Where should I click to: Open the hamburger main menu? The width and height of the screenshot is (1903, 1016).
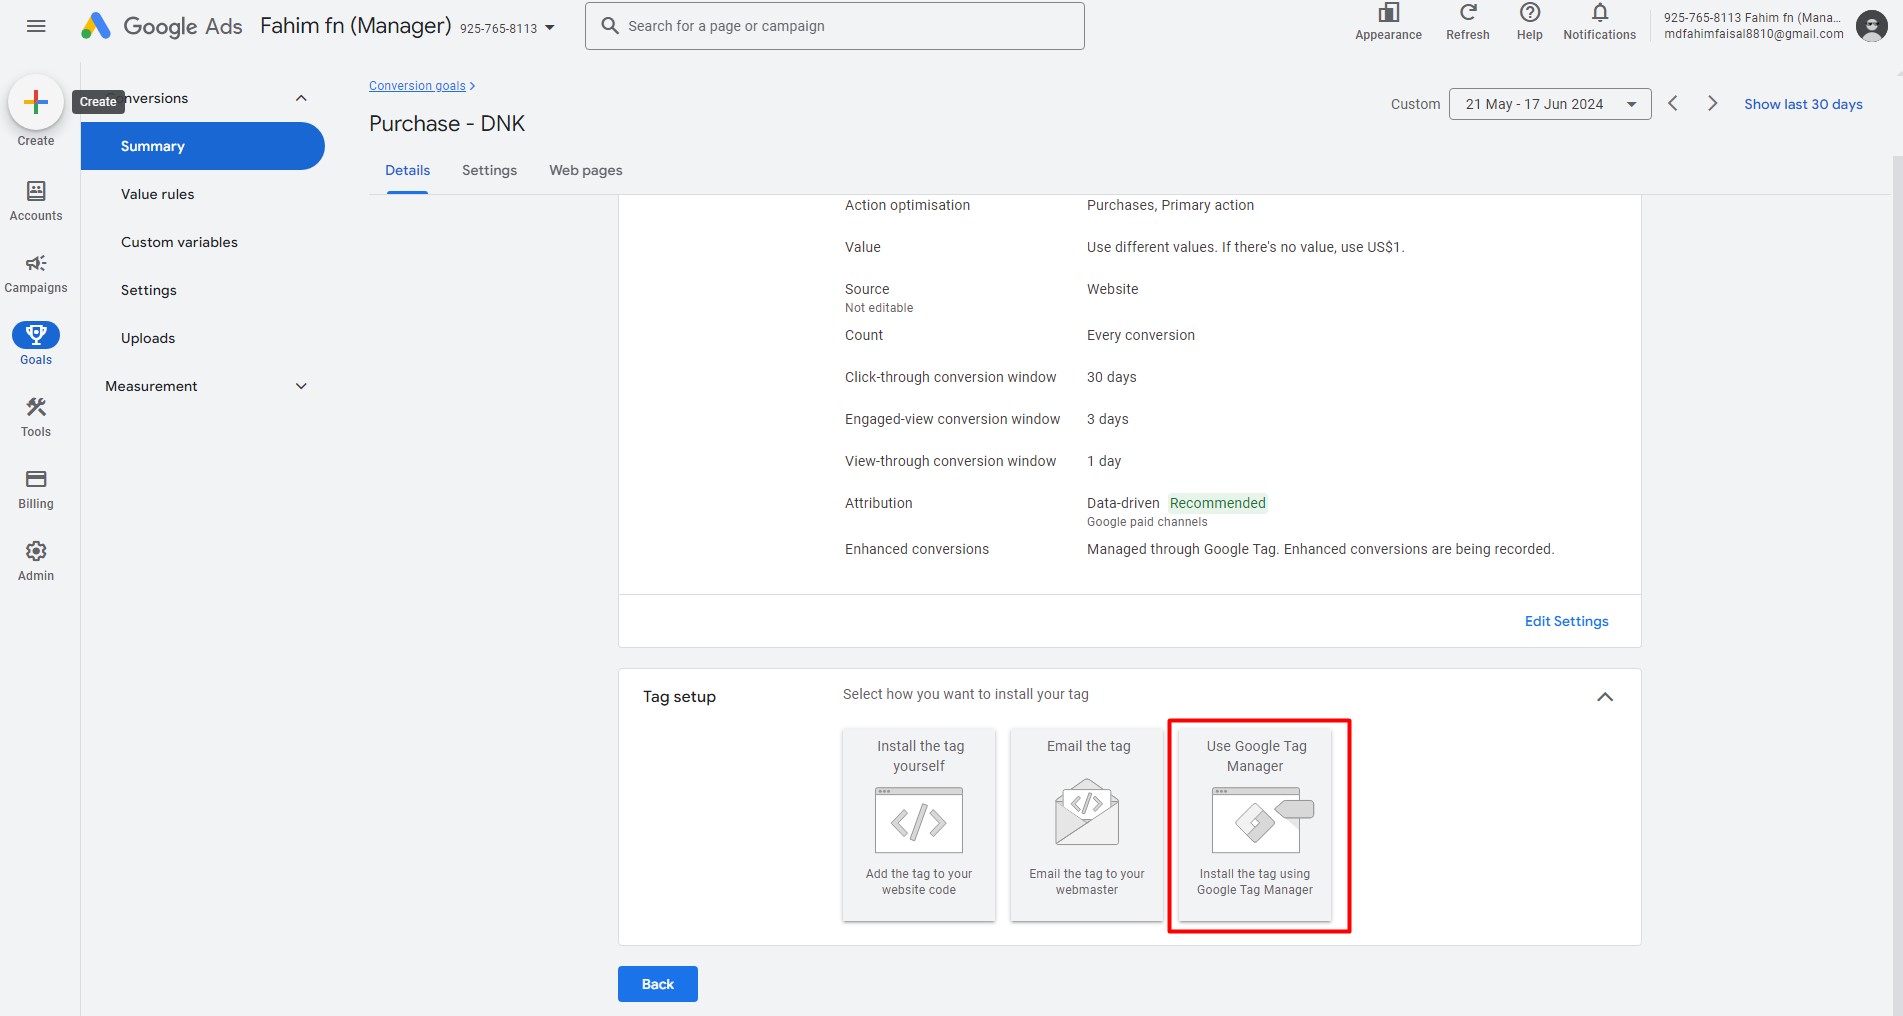36,26
